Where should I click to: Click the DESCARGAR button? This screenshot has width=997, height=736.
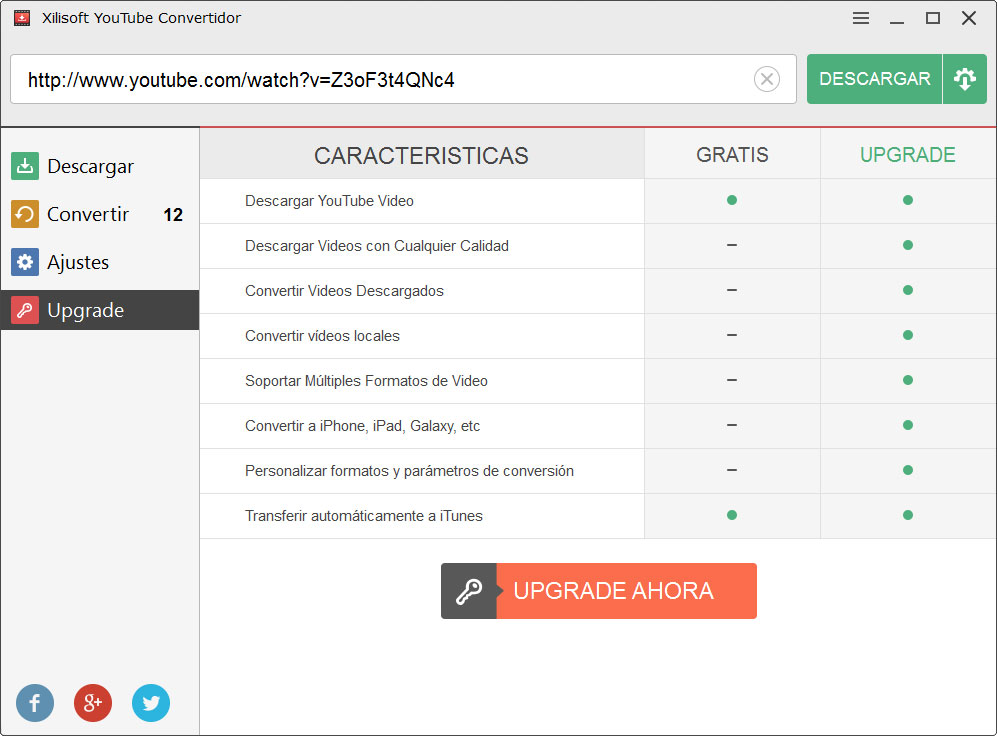(x=874, y=79)
